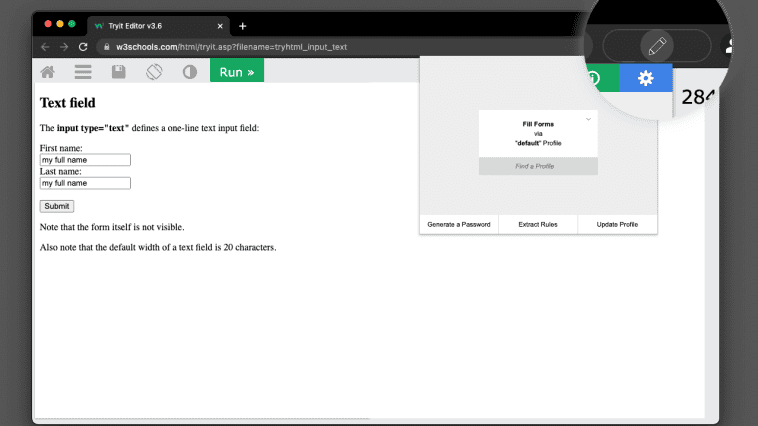Open the hamburger menu icon

(x=83, y=72)
